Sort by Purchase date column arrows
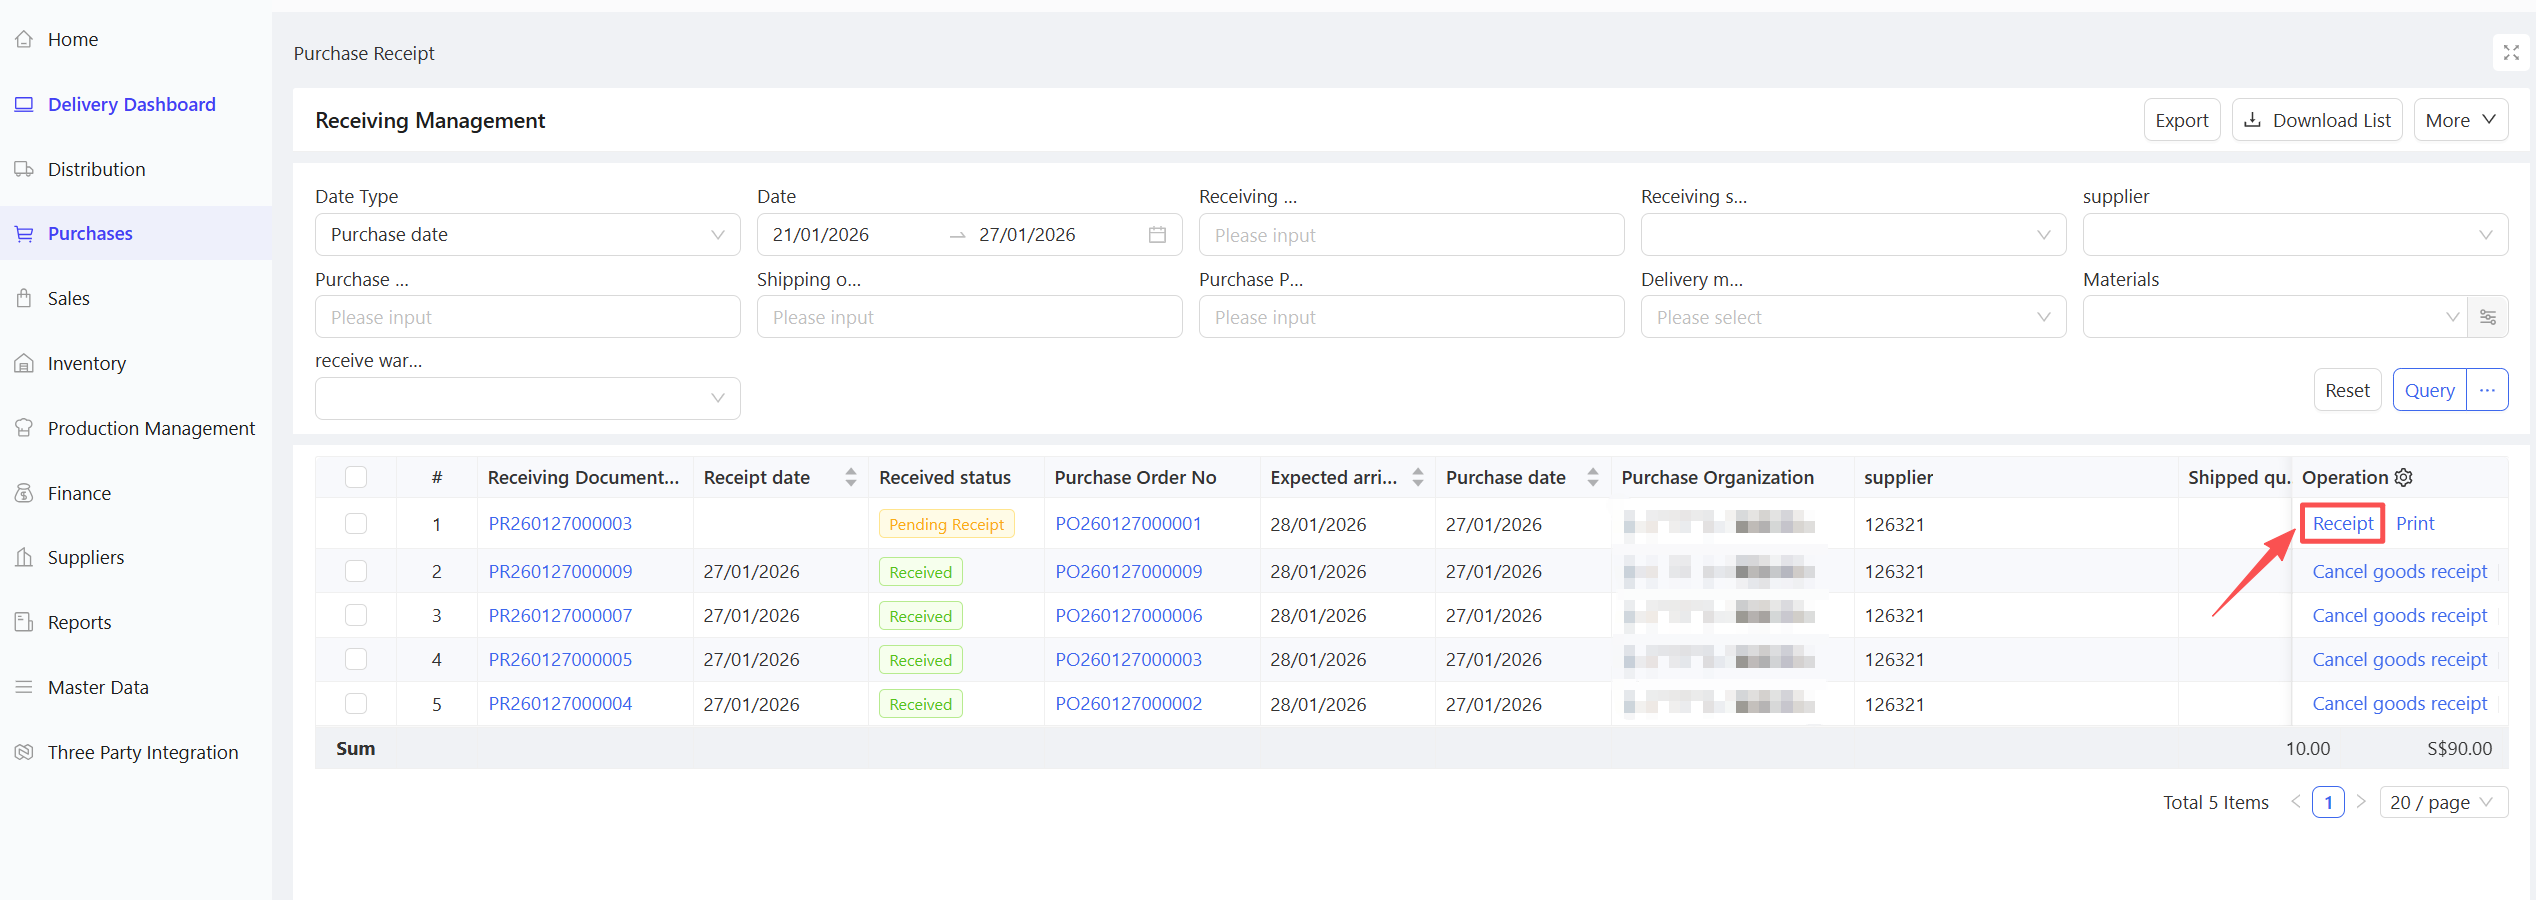The image size is (2536, 900). [x=1592, y=478]
